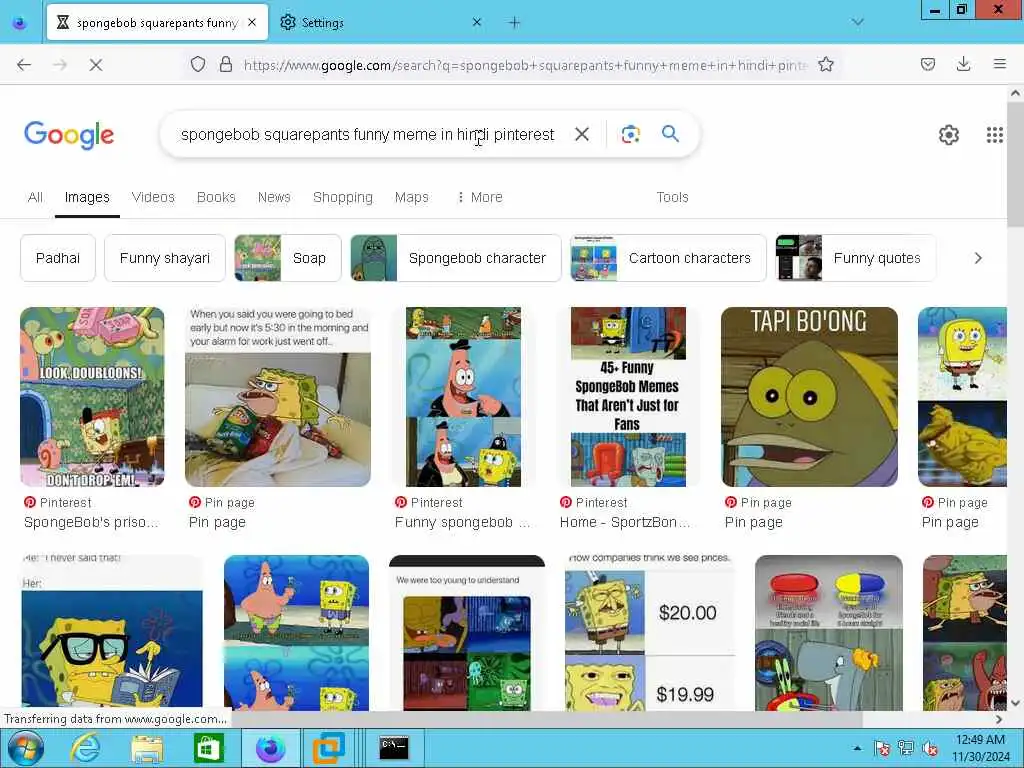This screenshot has height=768, width=1024.
Task: Select the Images results tab
Action: [x=87, y=197]
